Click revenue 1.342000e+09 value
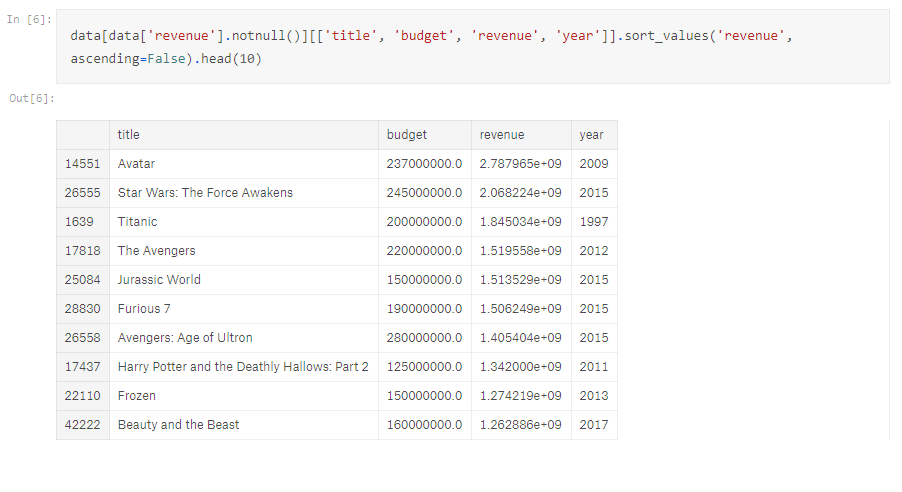Image resolution: width=902 pixels, height=492 pixels. click(522, 367)
